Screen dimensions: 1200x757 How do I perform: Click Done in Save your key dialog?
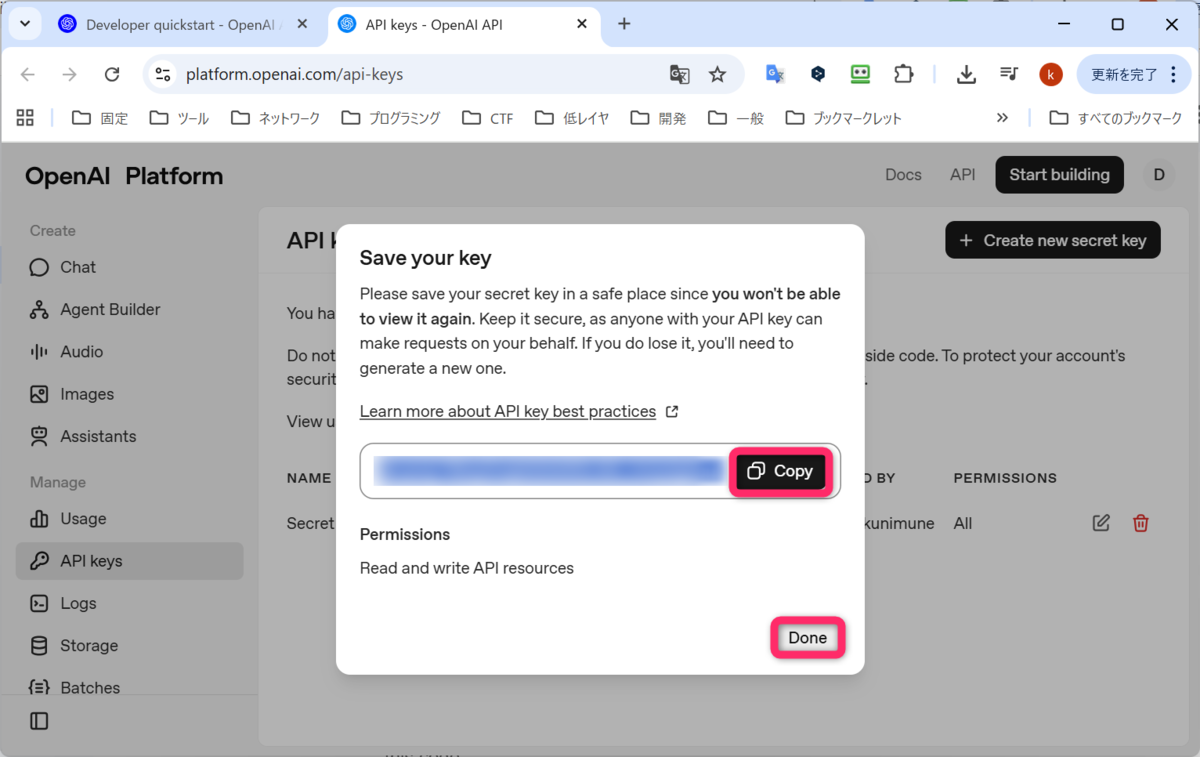coord(807,638)
